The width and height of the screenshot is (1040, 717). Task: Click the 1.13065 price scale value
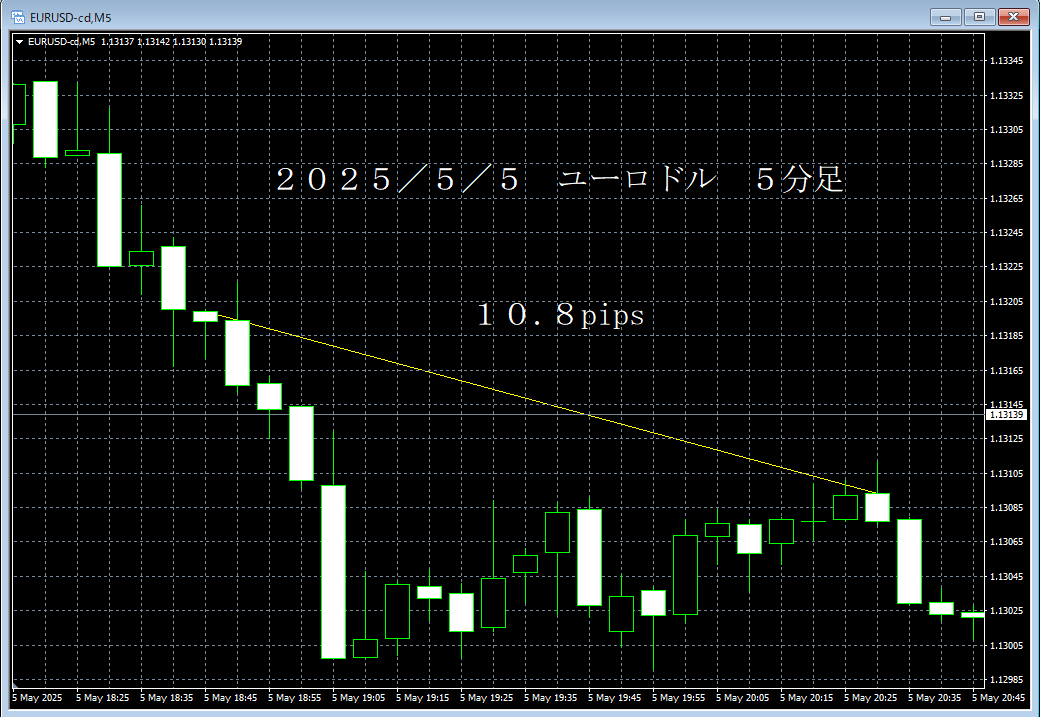pyautogui.click(x=1006, y=542)
